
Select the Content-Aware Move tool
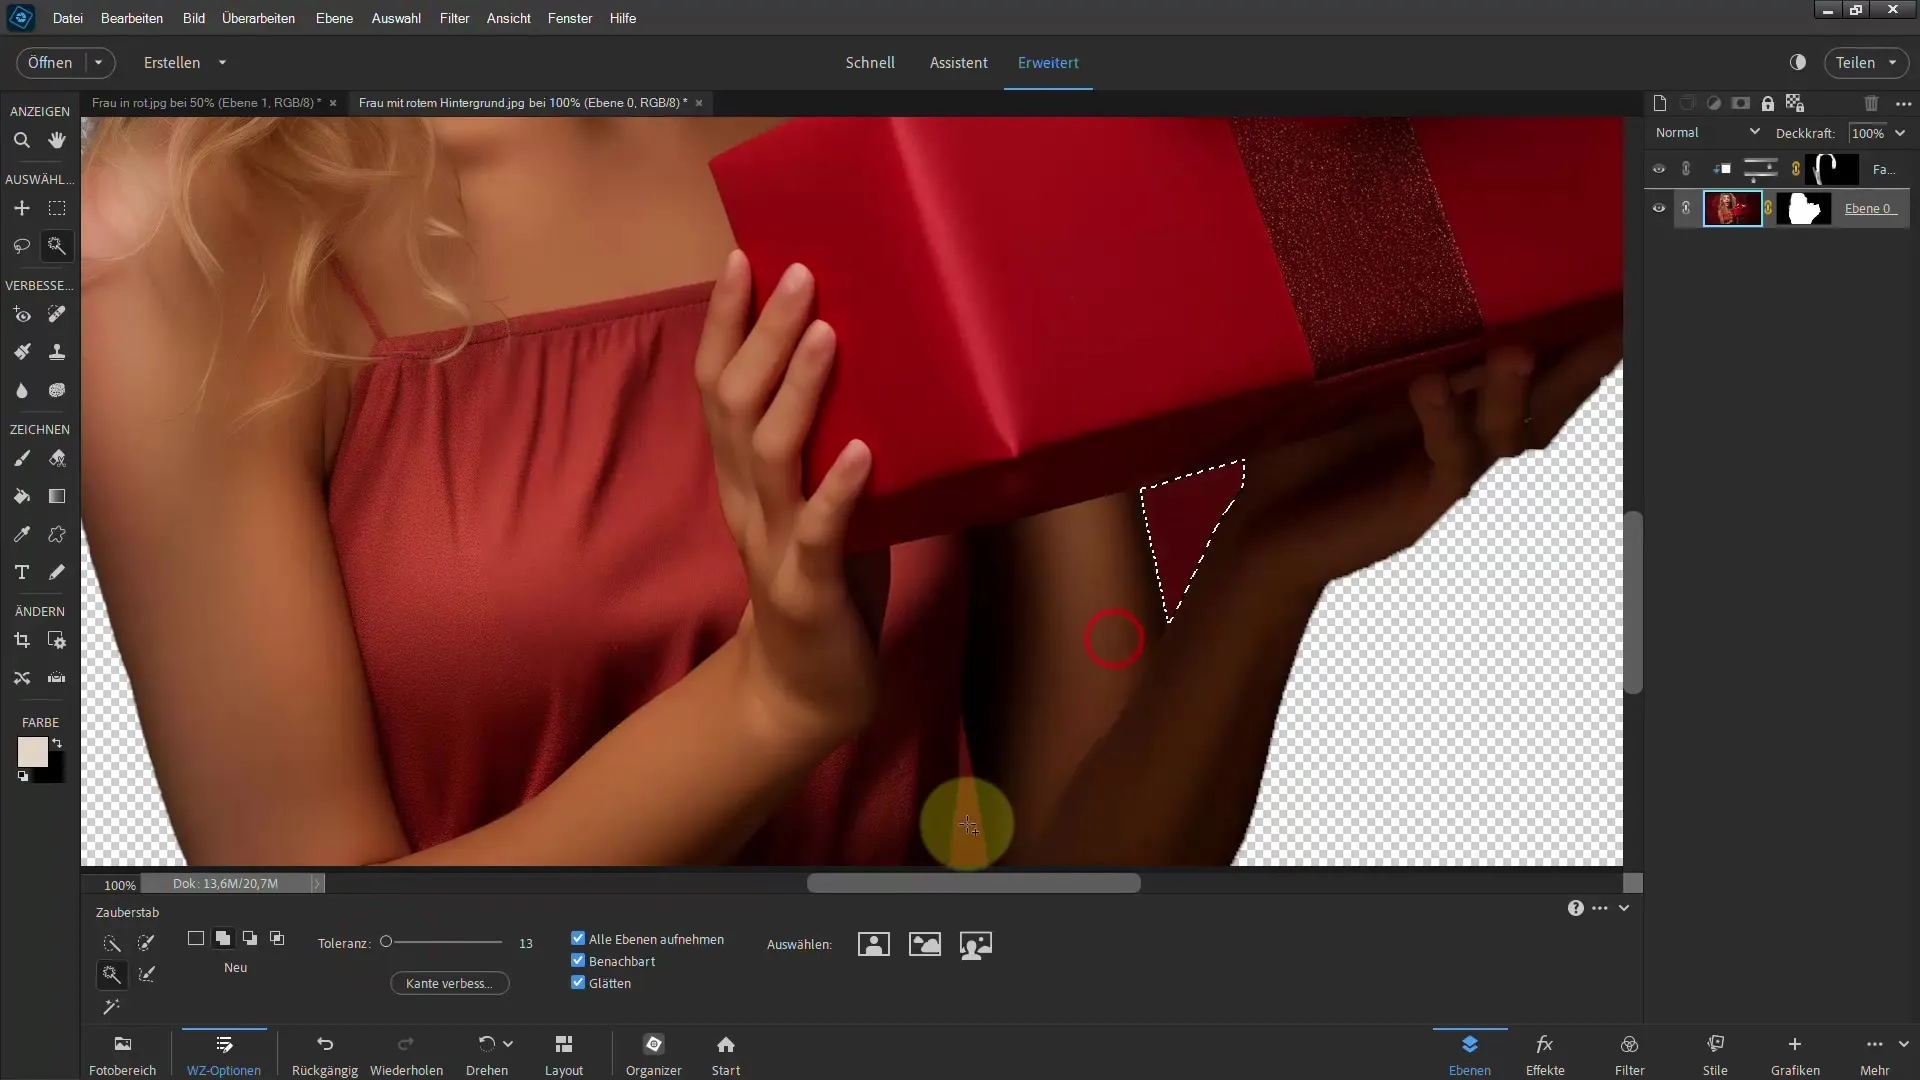21,678
